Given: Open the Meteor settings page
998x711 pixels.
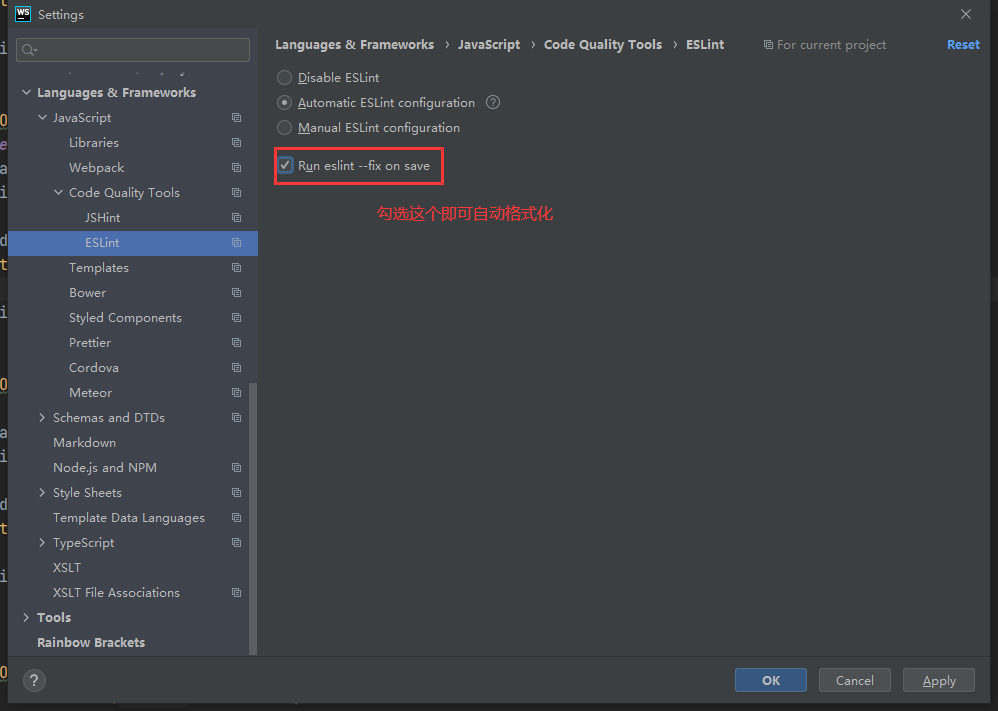Looking at the screenshot, I should point(90,393).
